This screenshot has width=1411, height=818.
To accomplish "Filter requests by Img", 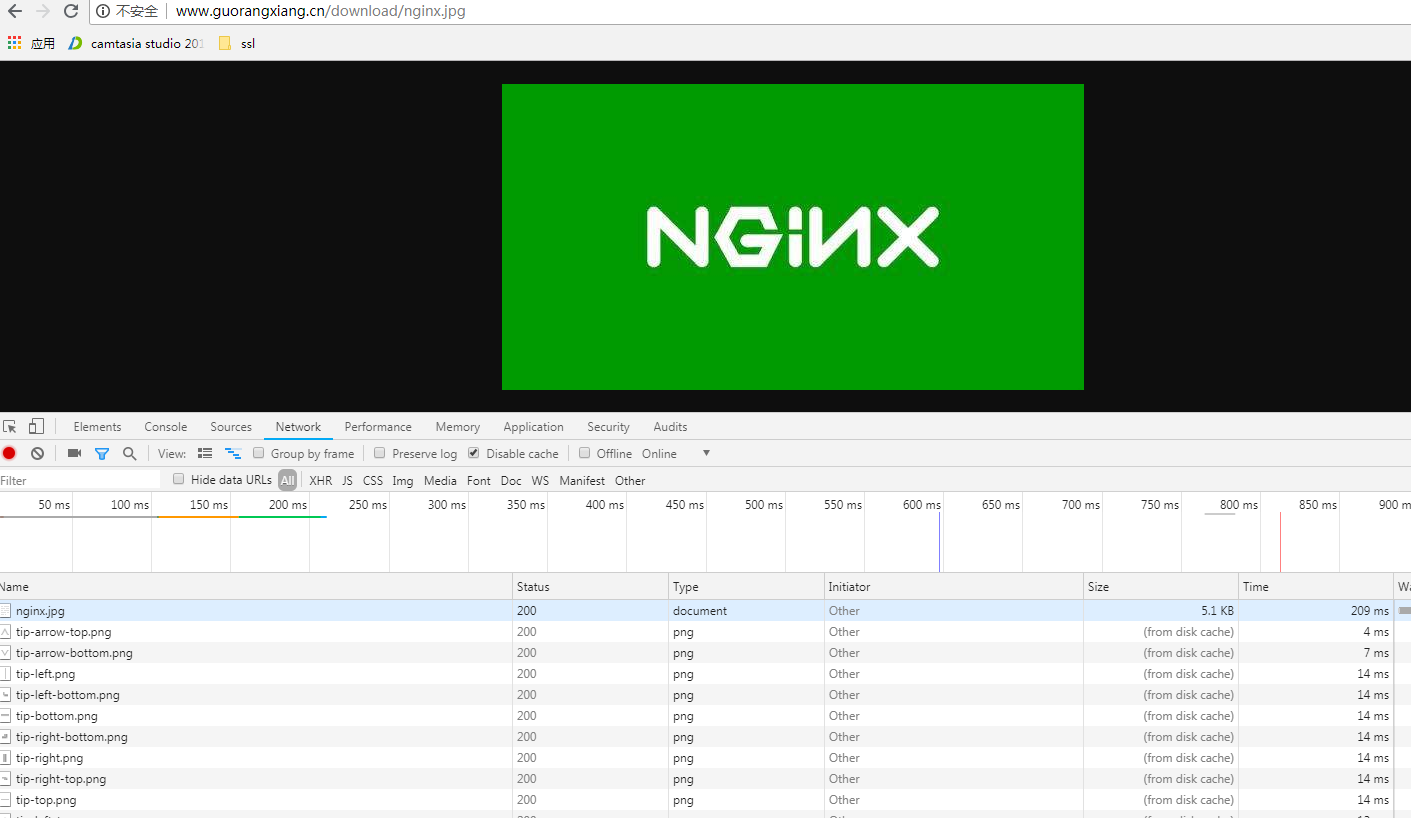I will pyautogui.click(x=403, y=480).
